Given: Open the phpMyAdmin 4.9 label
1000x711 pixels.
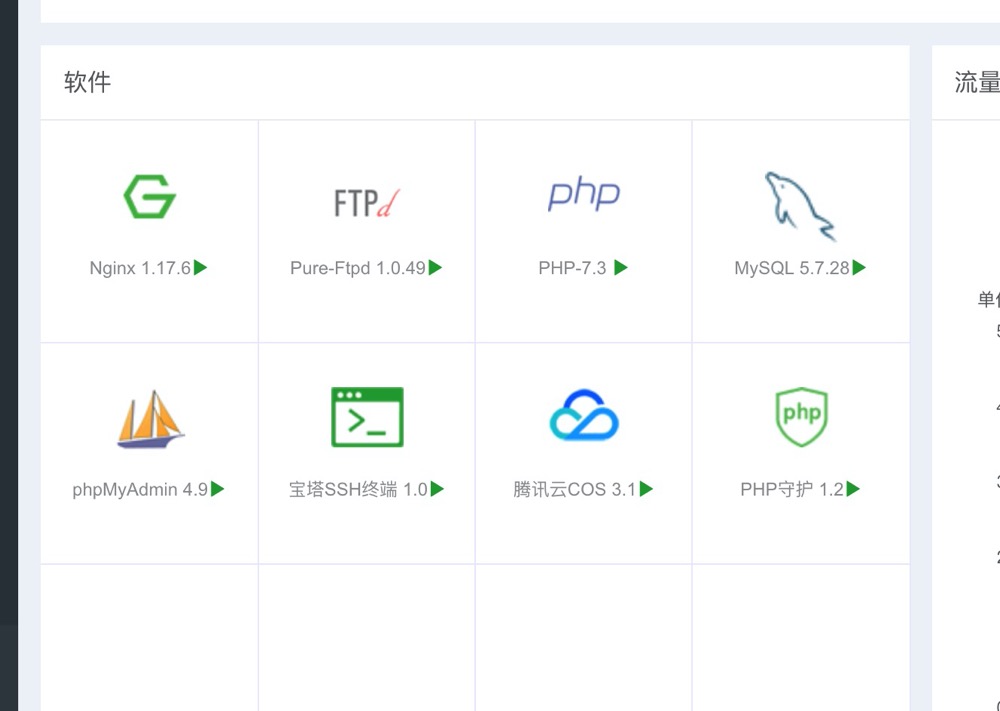Looking at the screenshot, I should point(140,490).
